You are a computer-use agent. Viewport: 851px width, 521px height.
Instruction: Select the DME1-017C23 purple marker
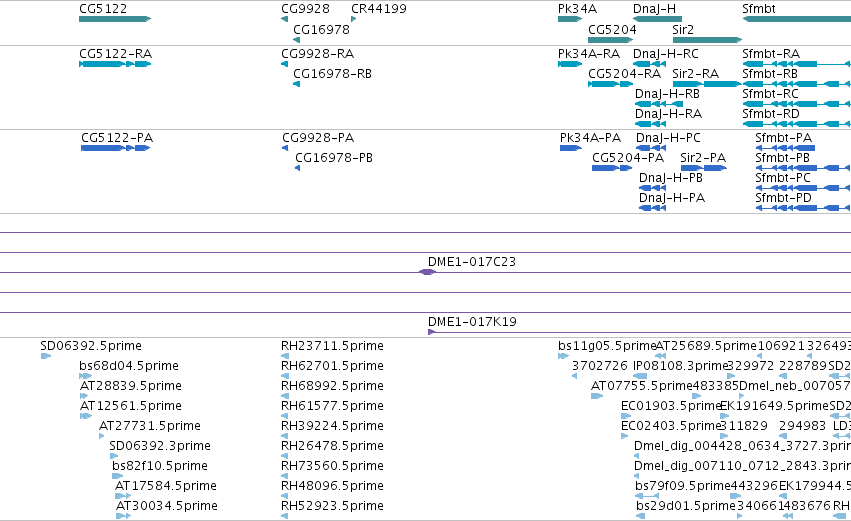[x=428, y=272]
